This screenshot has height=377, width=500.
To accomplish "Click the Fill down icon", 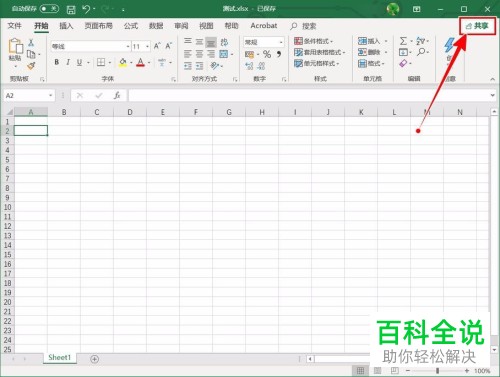I will click(403, 52).
